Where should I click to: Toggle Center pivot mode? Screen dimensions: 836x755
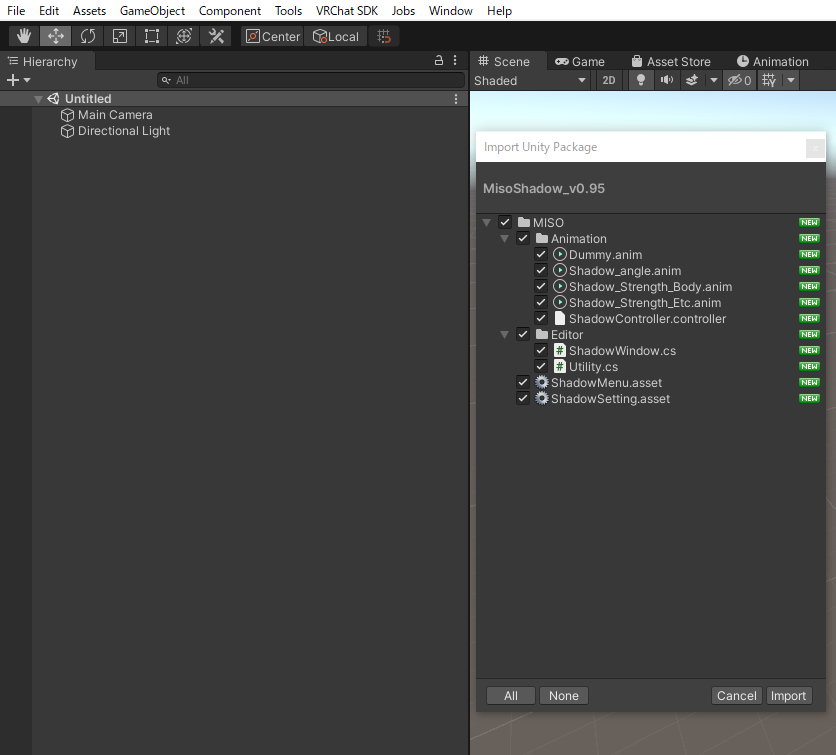(x=272, y=36)
